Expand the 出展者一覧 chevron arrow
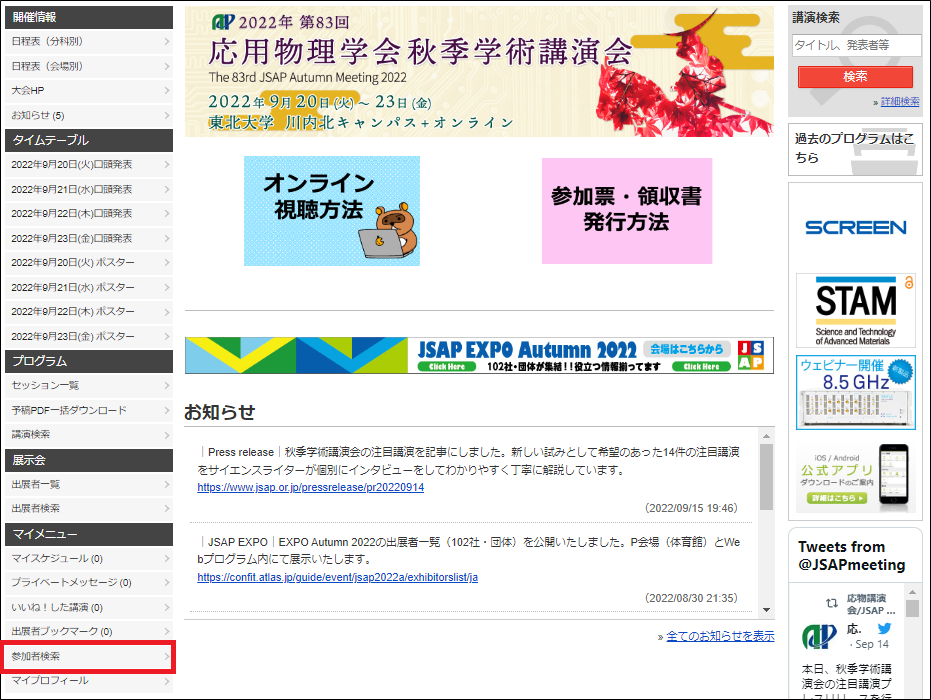This screenshot has width=931, height=700. click(x=166, y=484)
